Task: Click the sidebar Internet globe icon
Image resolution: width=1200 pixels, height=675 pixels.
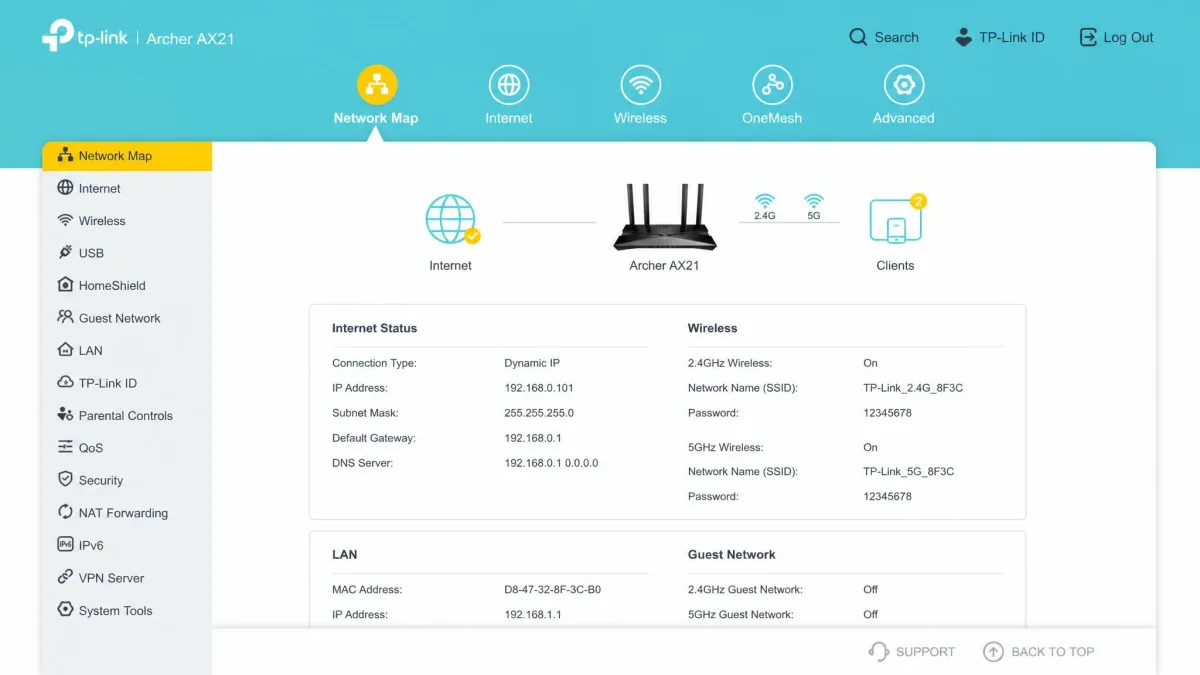Action: coord(65,188)
